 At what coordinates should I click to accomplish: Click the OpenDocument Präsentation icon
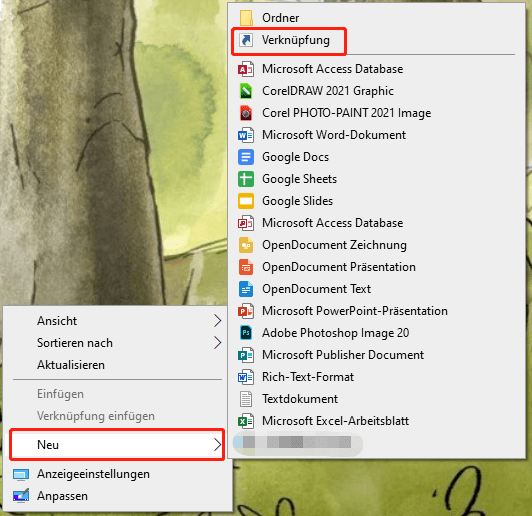246,267
